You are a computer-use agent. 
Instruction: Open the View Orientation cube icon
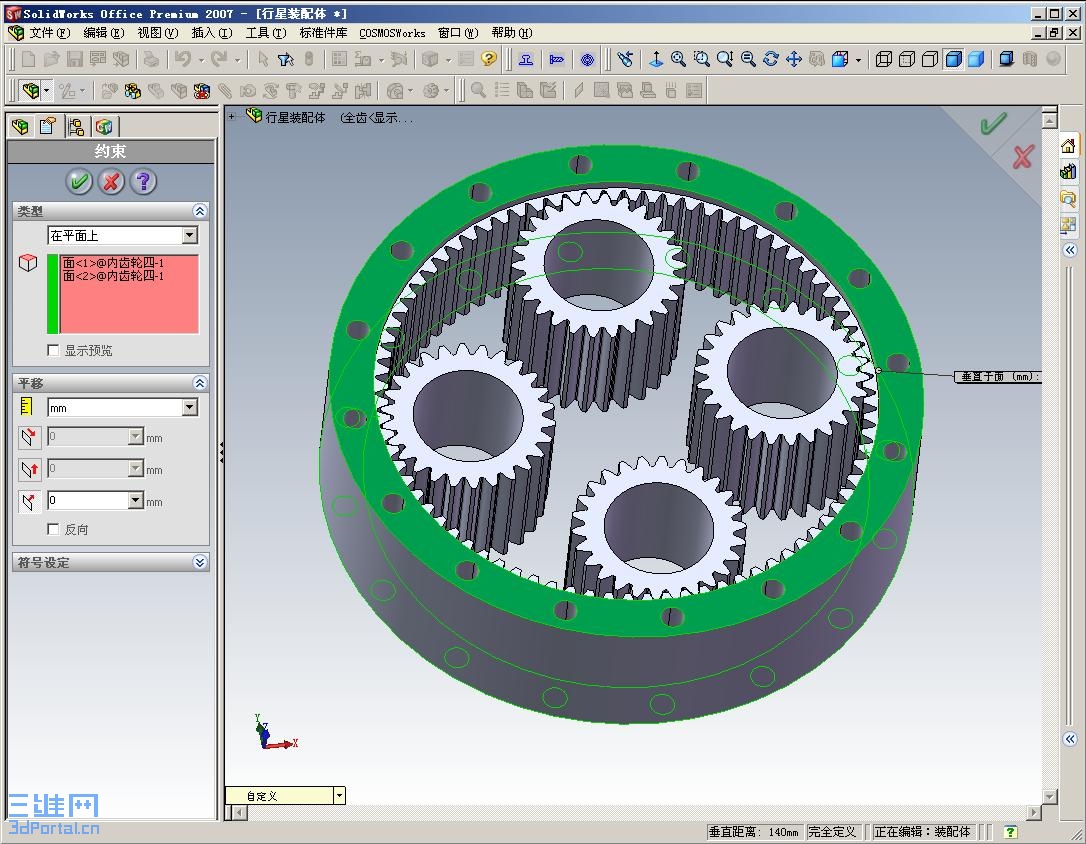pos(839,60)
